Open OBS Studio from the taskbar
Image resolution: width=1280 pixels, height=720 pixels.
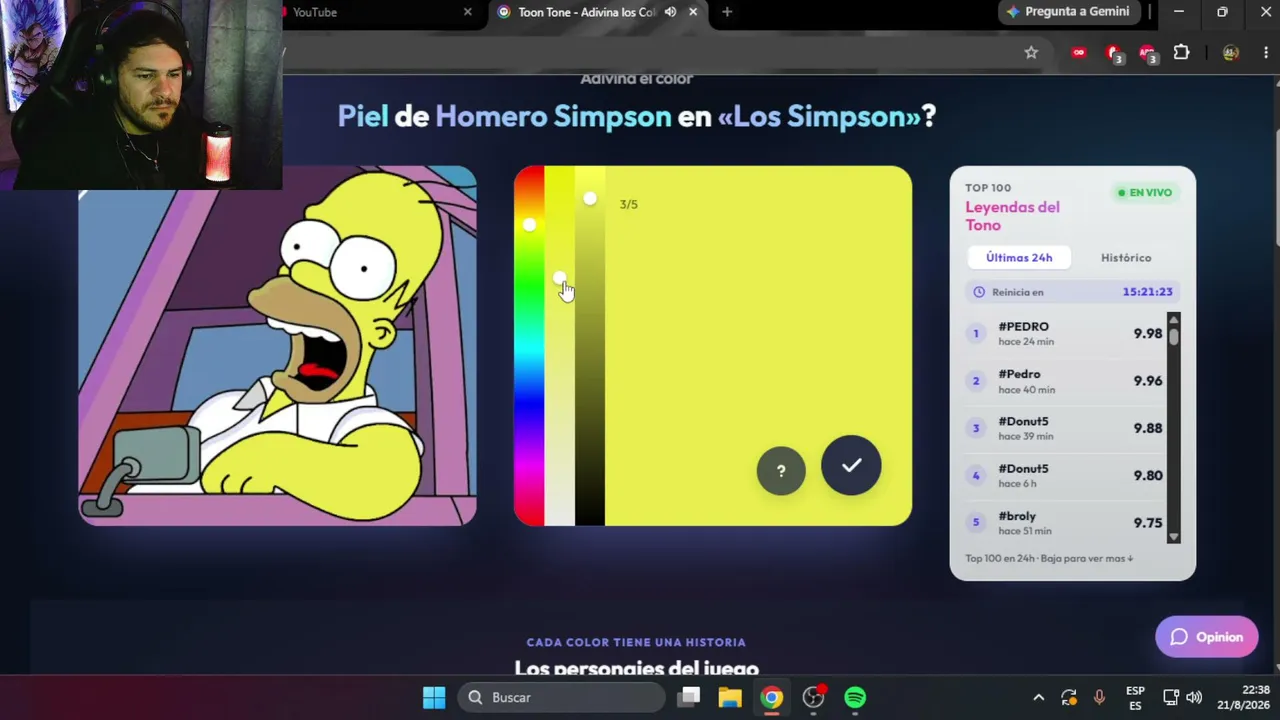tap(813, 697)
